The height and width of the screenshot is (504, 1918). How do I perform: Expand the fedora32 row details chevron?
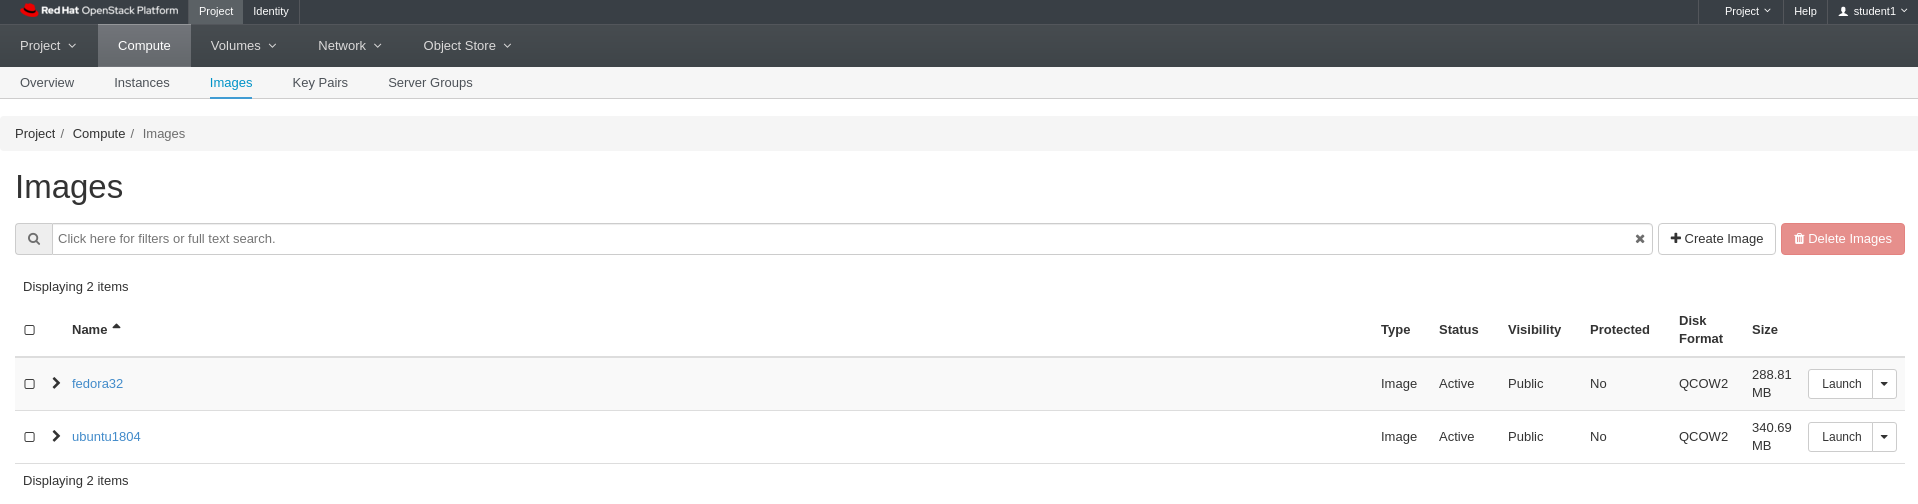pos(56,383)
